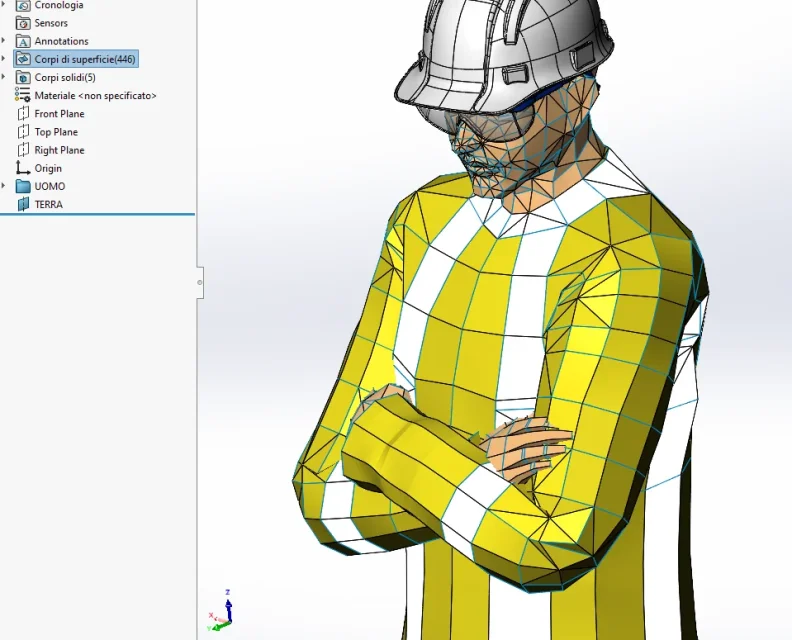
Task: Click the Sensors folder icon
Action: tap(23, 23)
